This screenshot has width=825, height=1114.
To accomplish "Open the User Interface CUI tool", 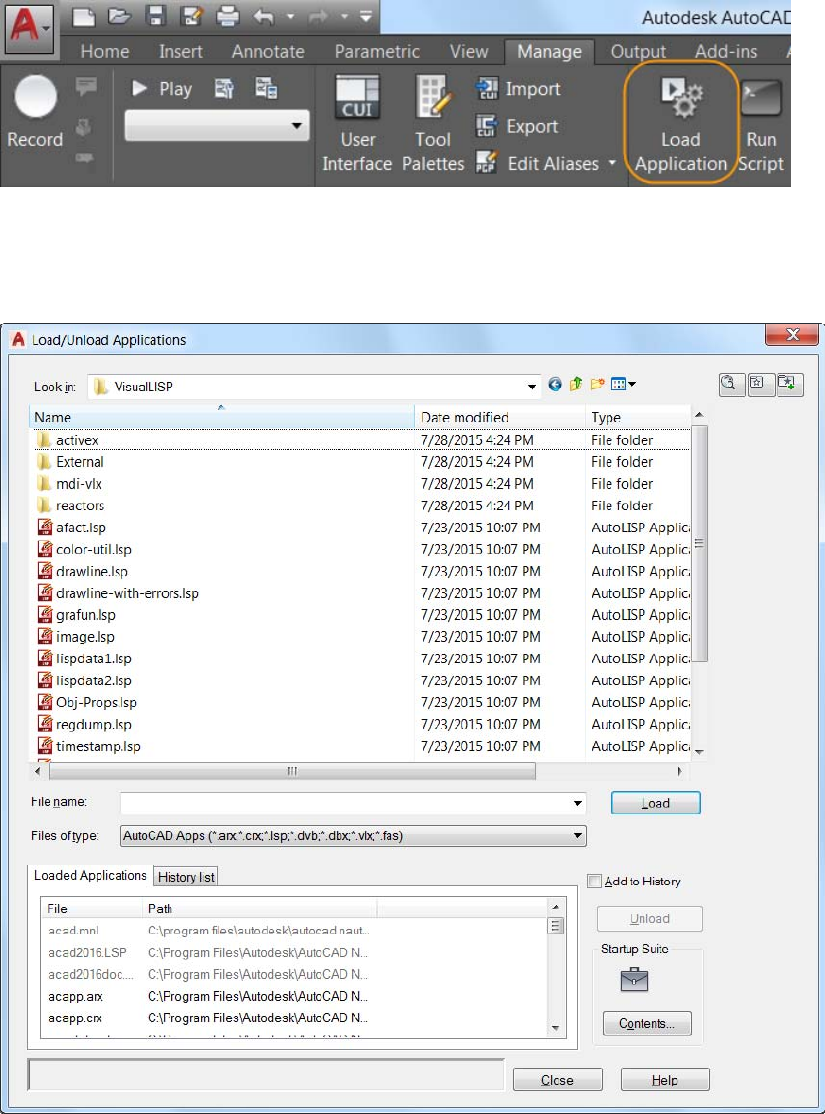I will tap(357, 124).
